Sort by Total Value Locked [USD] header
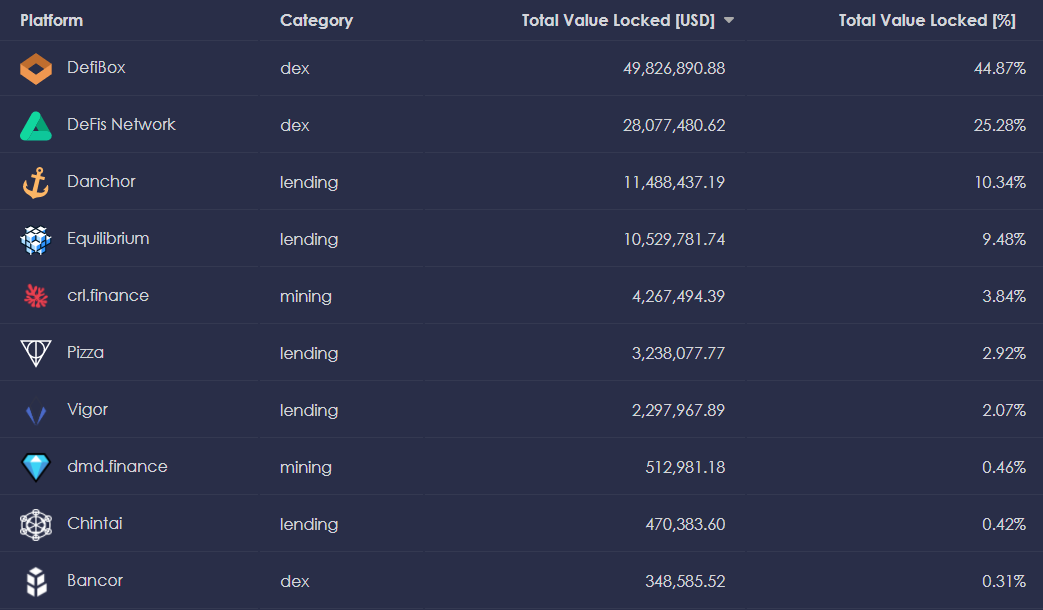 point(618,21)
